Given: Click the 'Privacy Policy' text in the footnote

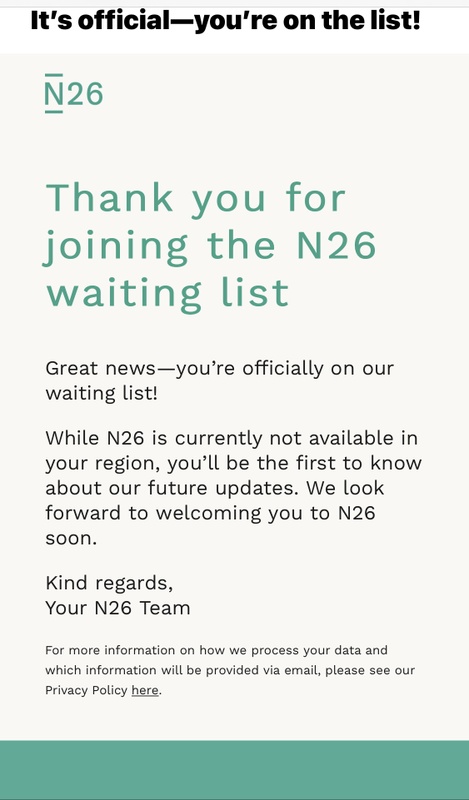Looking at the screenshot, I should (x=86, y=690).
